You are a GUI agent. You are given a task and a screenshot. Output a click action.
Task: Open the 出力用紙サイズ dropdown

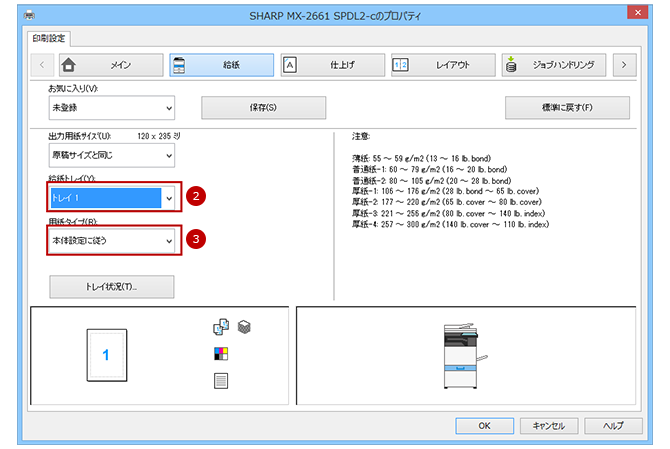point(112,155)
